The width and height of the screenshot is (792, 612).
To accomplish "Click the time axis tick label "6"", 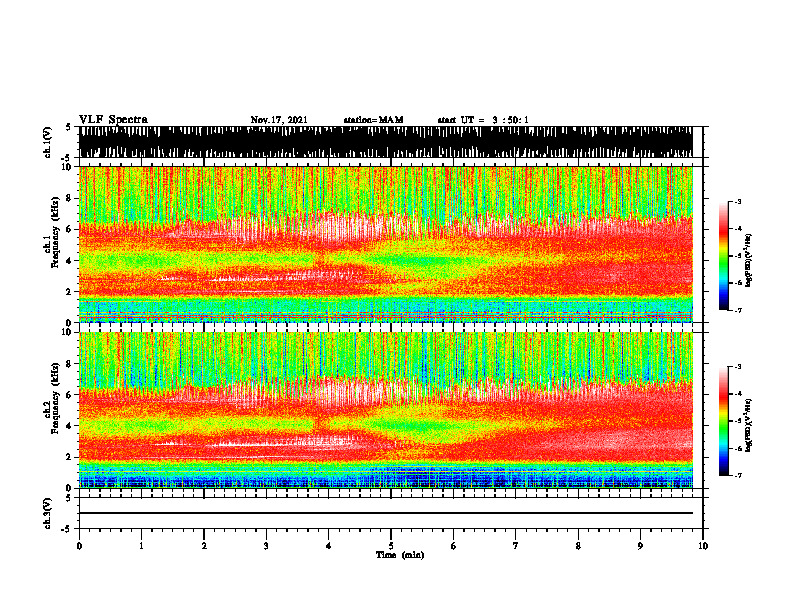I will click(x=454, y=546).
